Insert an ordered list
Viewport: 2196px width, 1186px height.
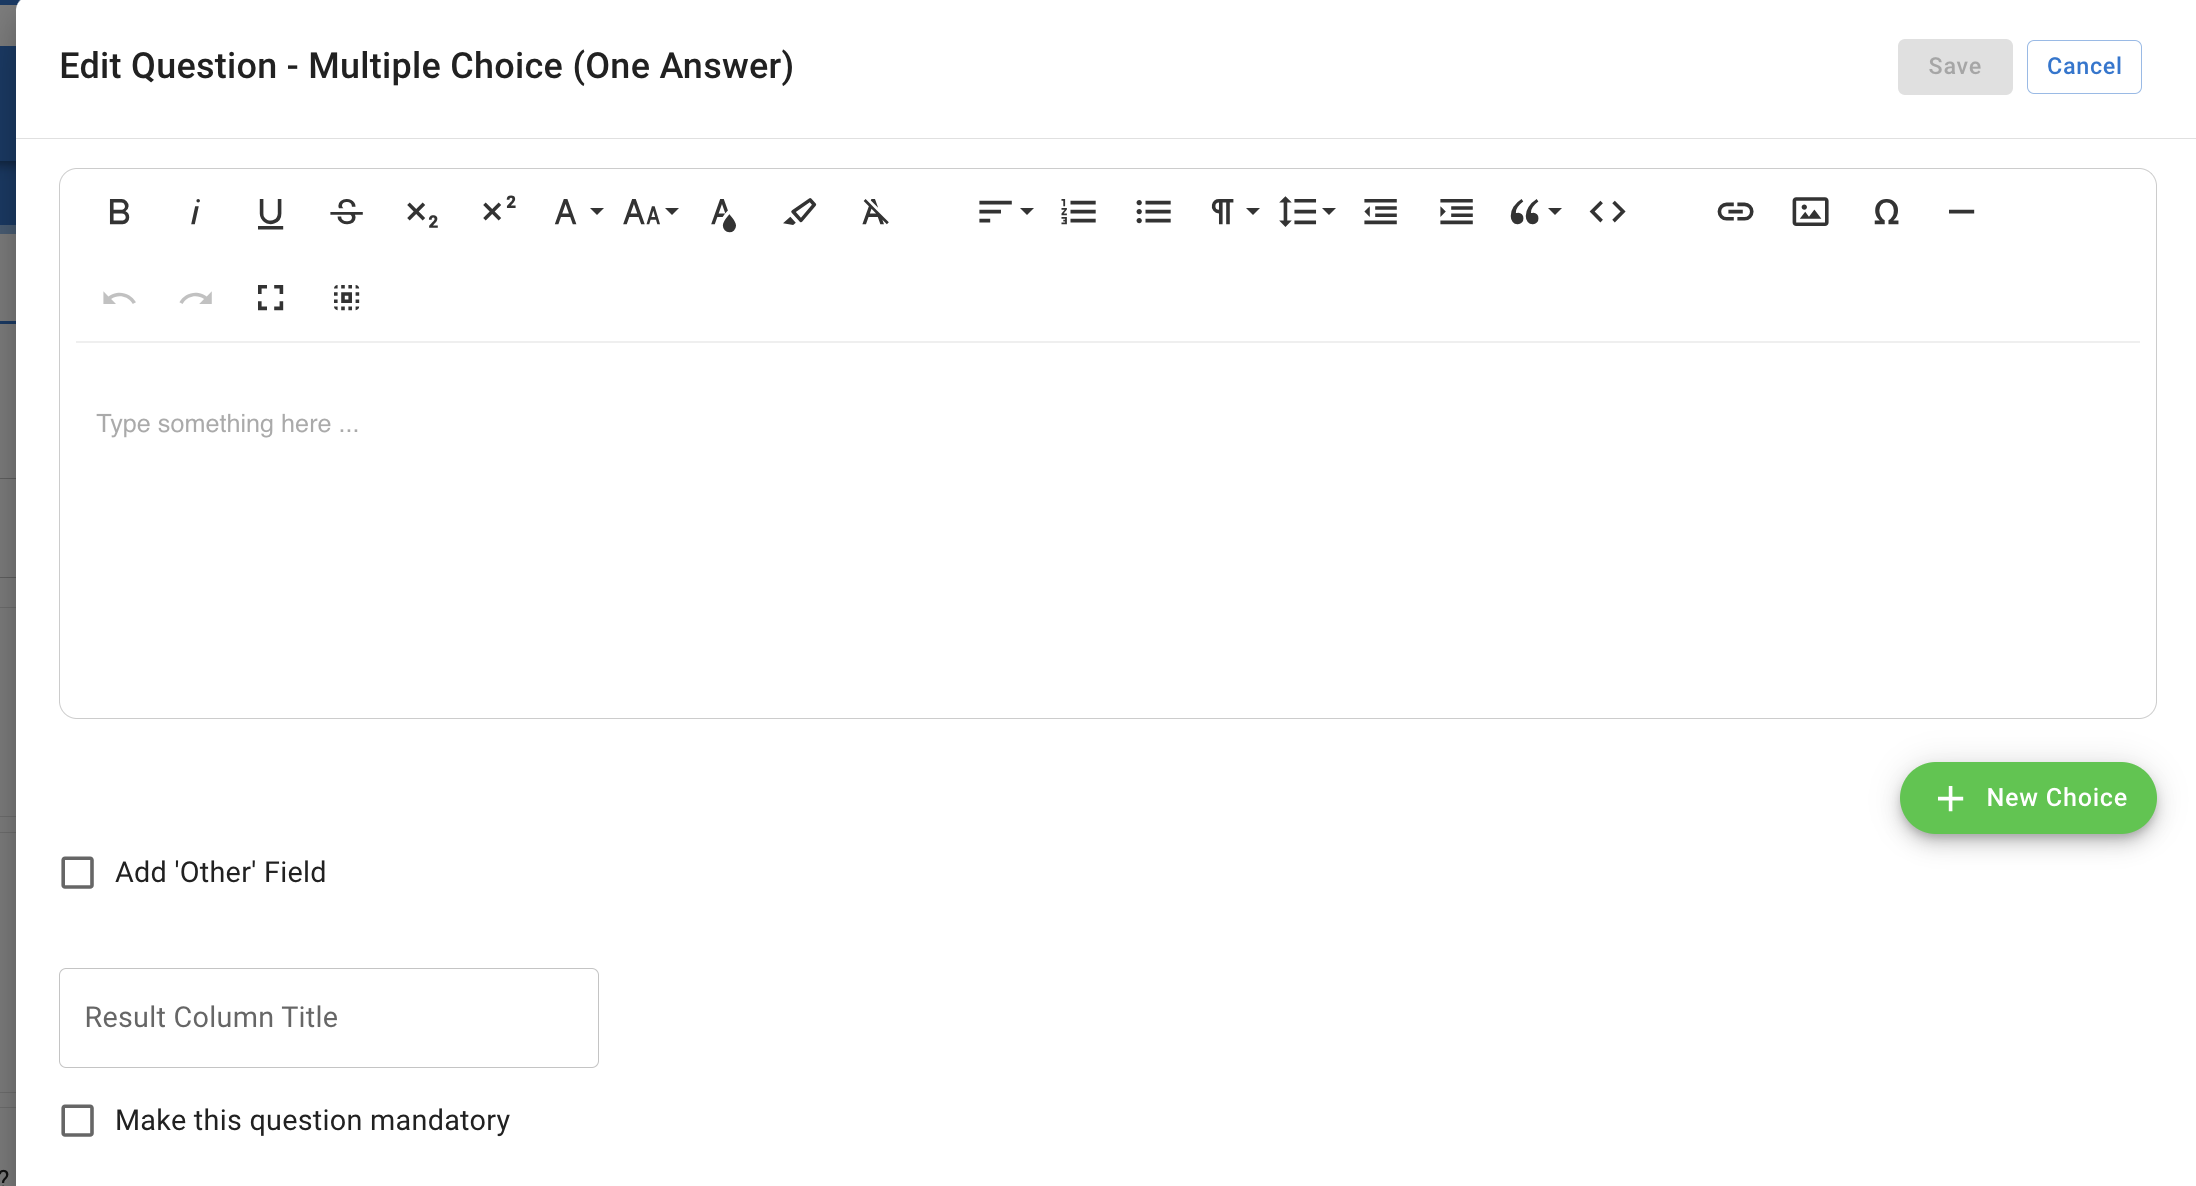coord(1077,212)
